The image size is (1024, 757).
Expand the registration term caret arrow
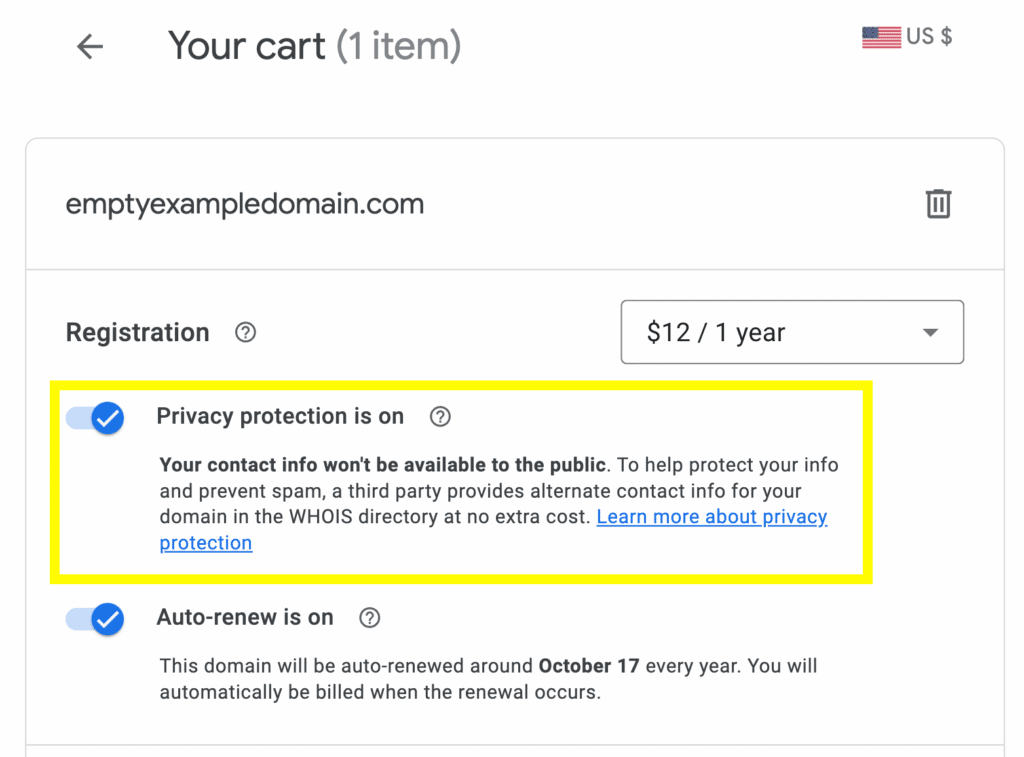pyautogui.click(x=931, y=332)
